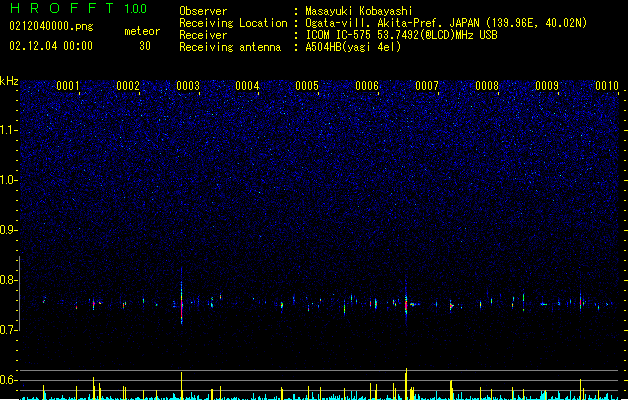Image resolution: width=629 pixels, height=400 pixels.
Task: Click time marker 0009
Action: coord(547,86)
